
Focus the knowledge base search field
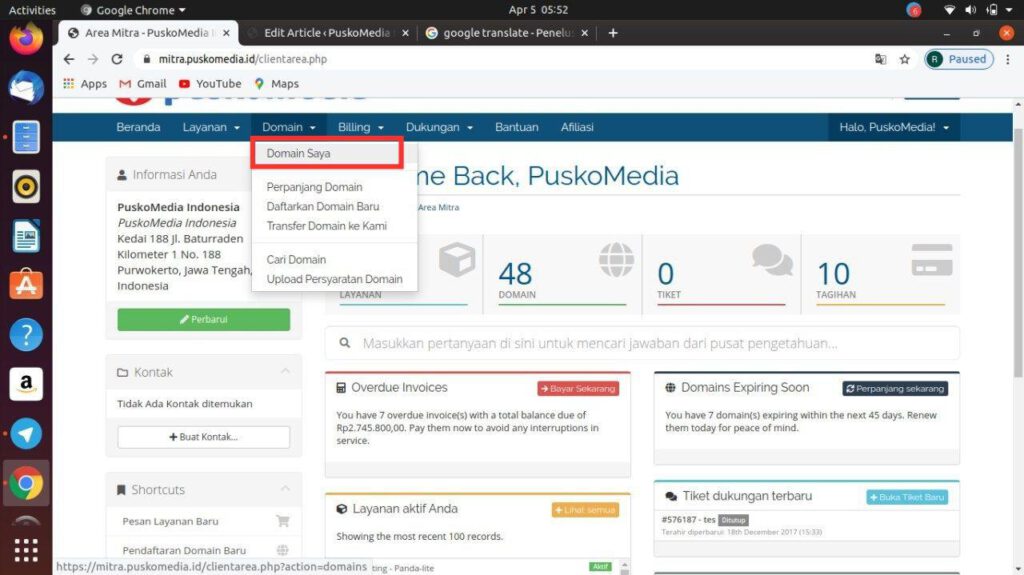point(643,343)
